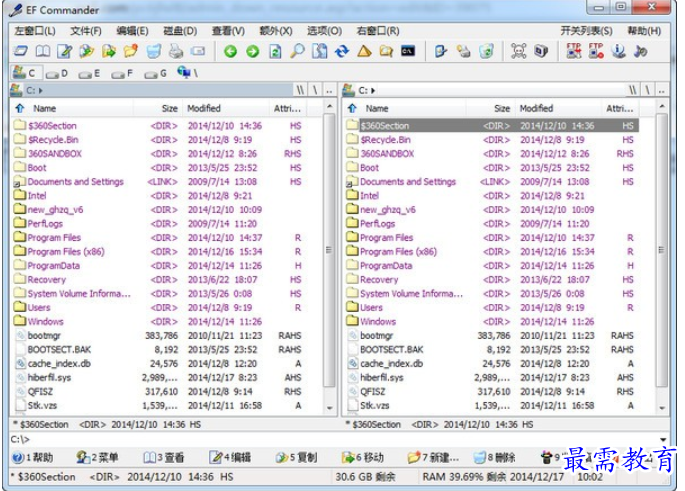Screen dimensions: 685x491
Task: Open the 左窗口(L) menu
Action: pyautogui.click(x=35, y=31)
